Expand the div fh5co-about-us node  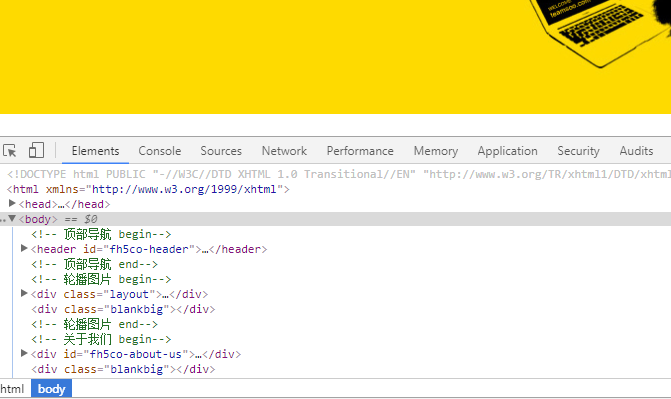[24, 353]
